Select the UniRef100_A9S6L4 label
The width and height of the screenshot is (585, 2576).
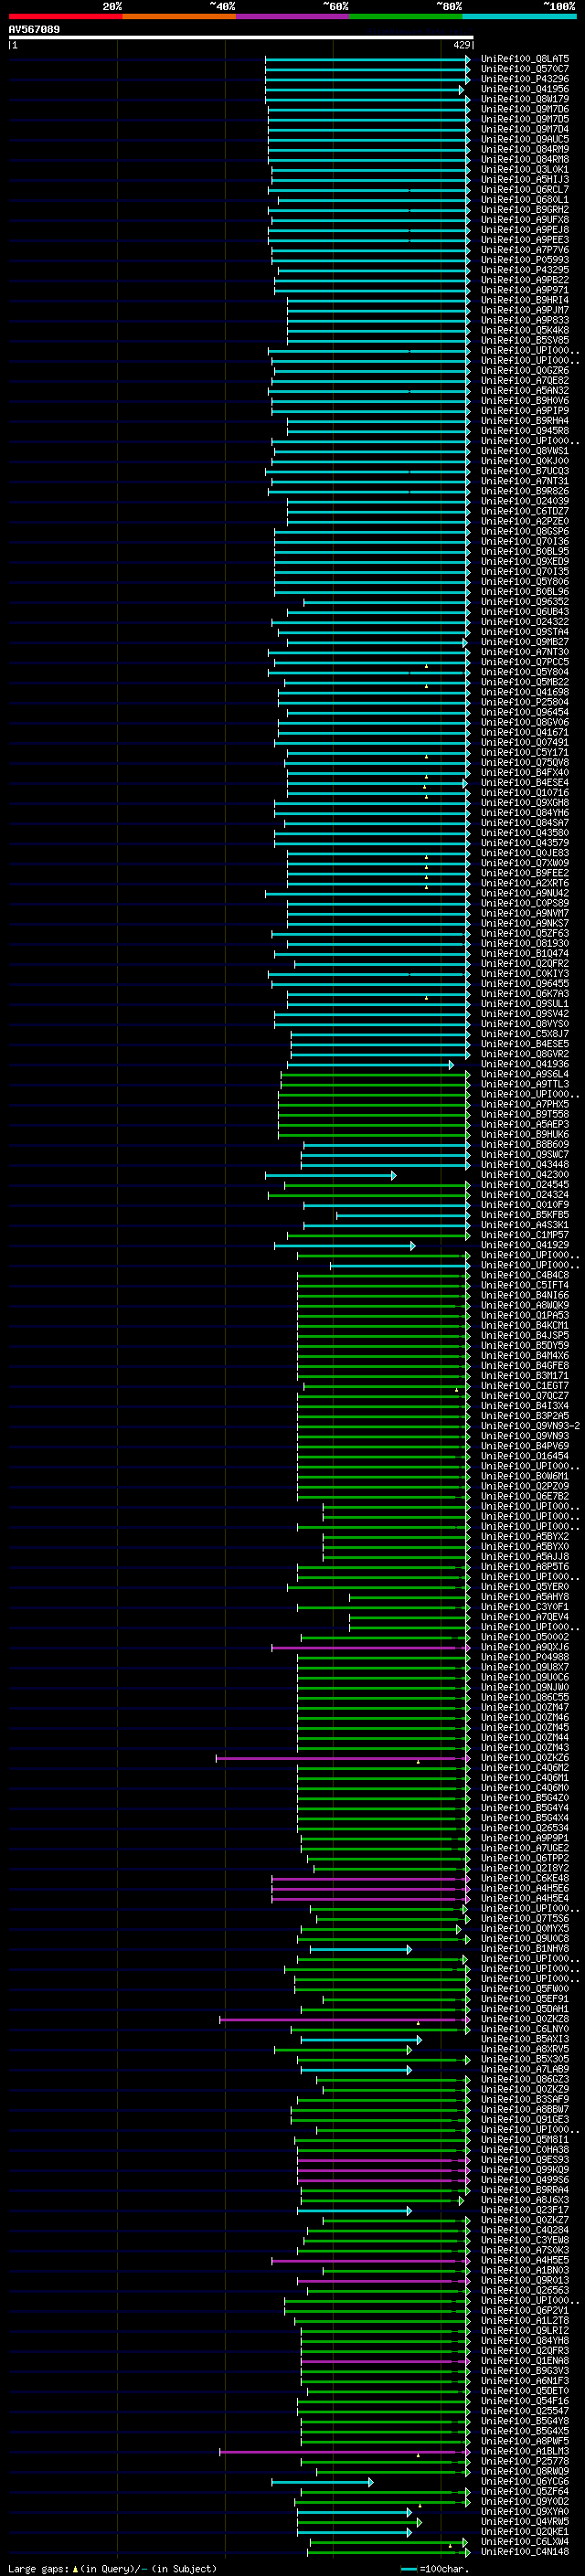(525, 1074)
